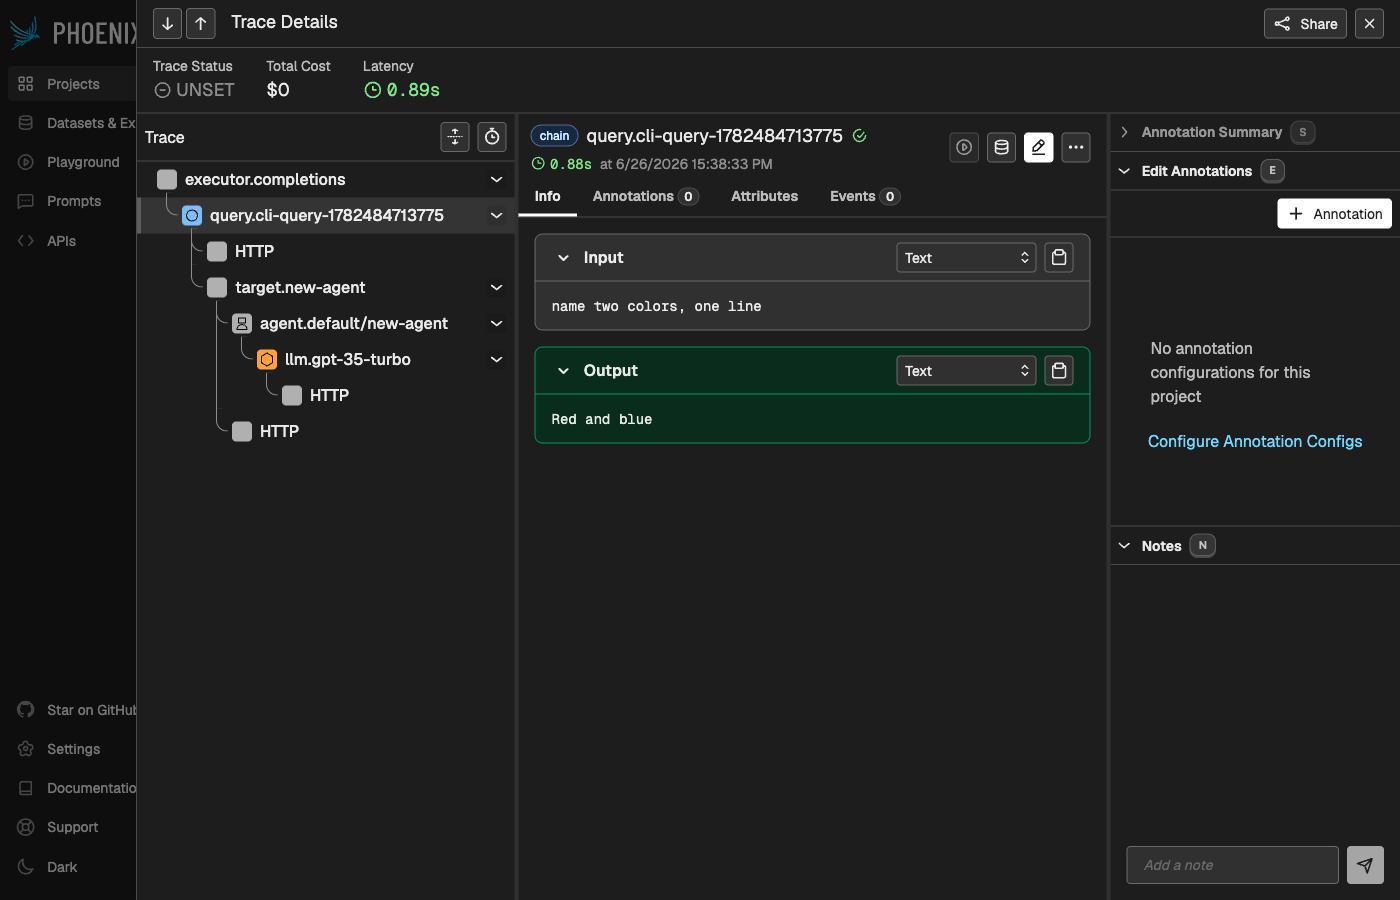Open Playground in sidebar
Image resolution: width=1400 pixels, height=900 pixels.
coord(72,162)
